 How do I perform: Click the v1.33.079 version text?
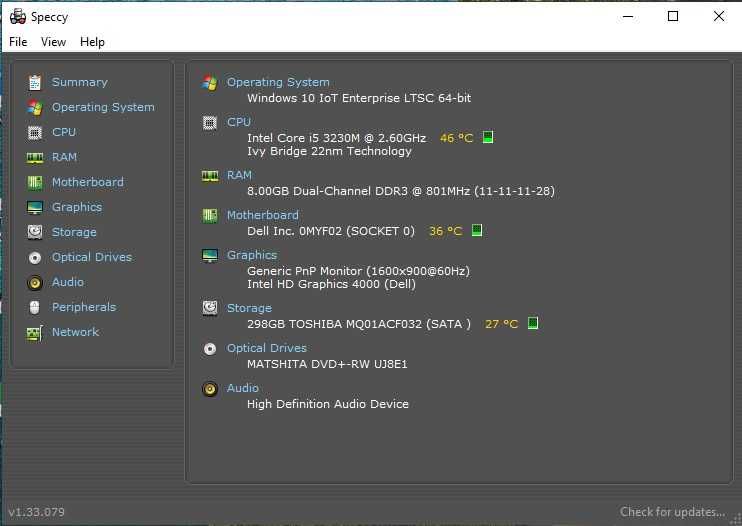[x=36, y=512]
